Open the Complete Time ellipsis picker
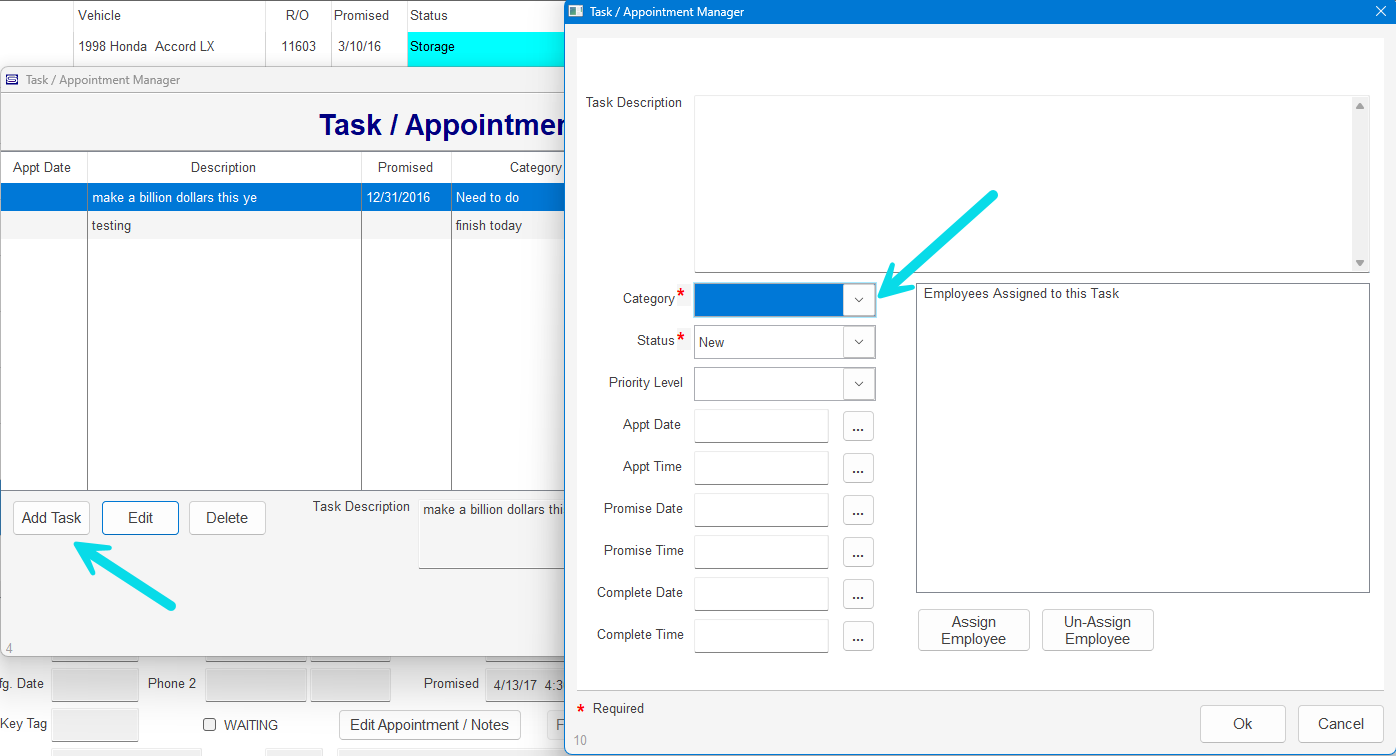Viewport: 1396px width, 756px height. 858,636
